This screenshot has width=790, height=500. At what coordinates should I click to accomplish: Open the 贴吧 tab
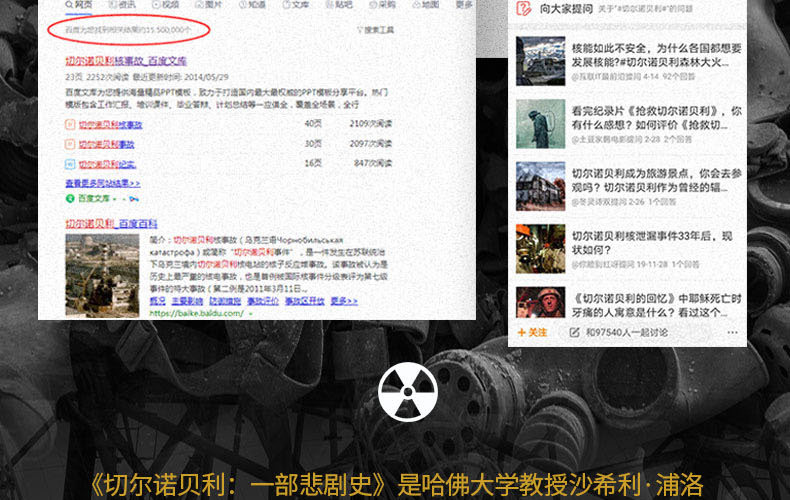pos(339,5)
